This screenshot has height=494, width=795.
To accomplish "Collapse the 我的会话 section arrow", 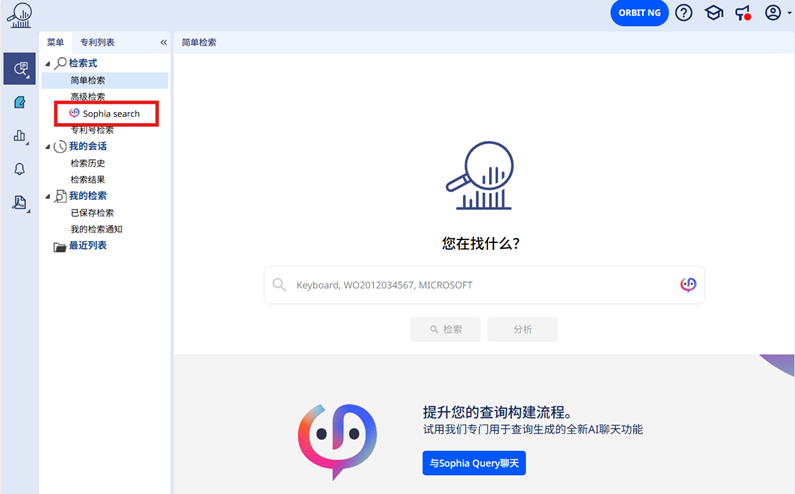I will (48, 147).
